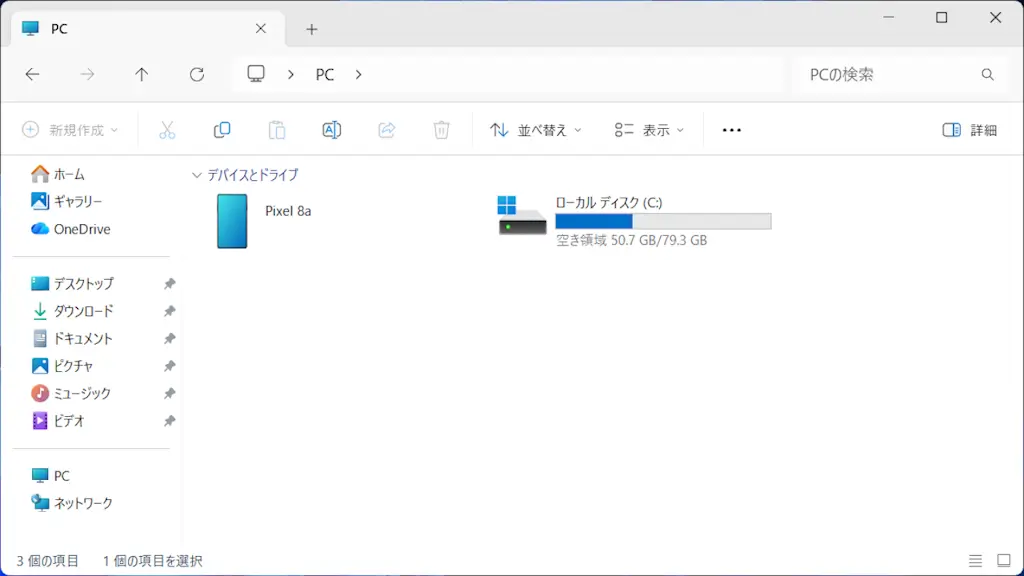1024x576 pixels.
Task: Click the 新規作成 new item button
Action: [x=69, y=129]
